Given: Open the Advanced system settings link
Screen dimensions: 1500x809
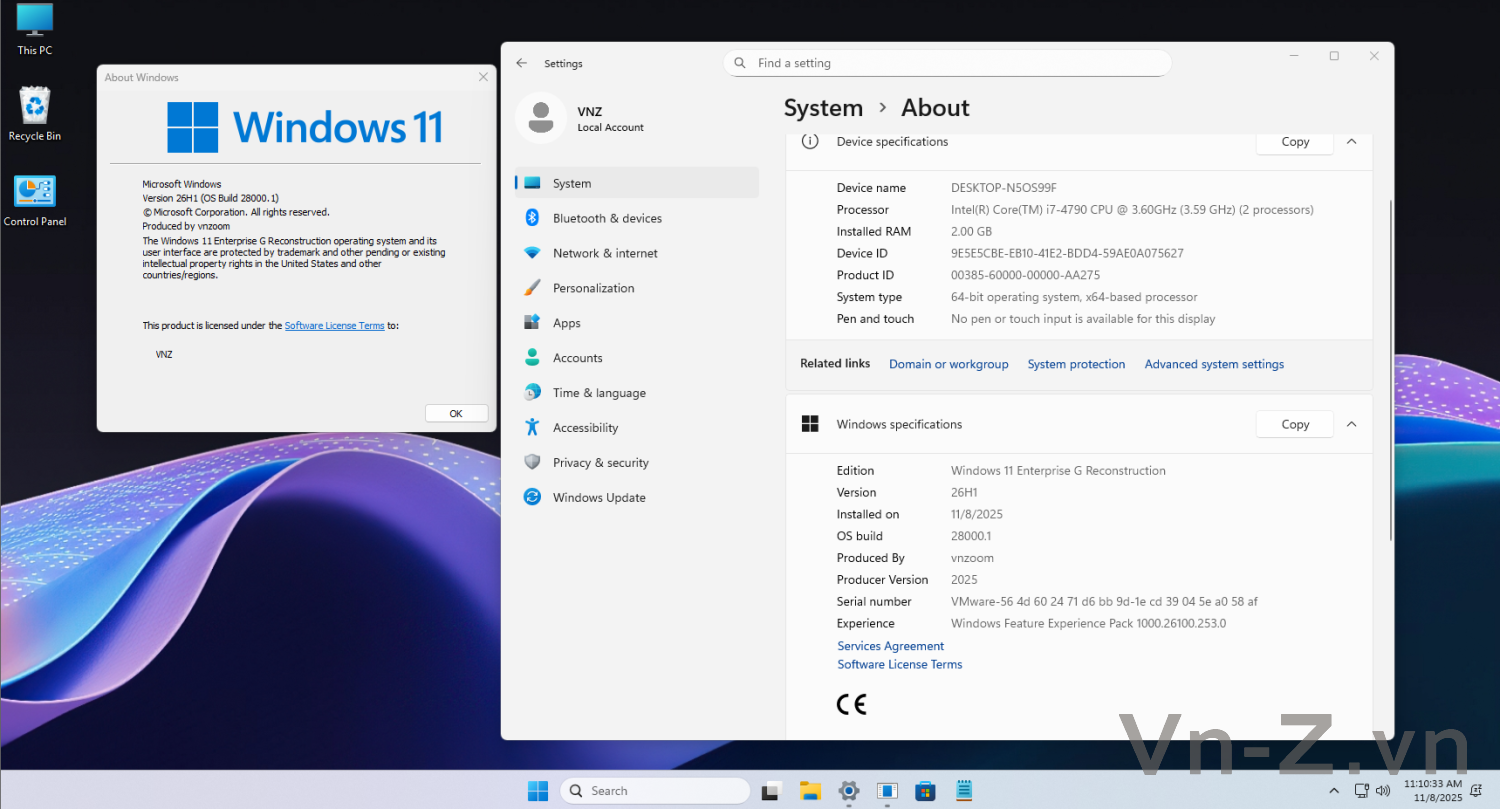Looking at the screenshot, I should (x=1214, y=364).
